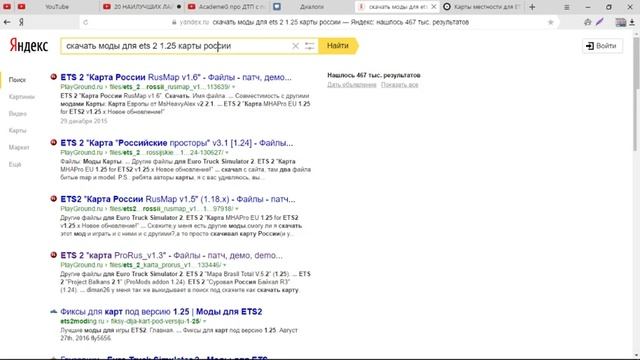This screenshot has height=360, width=640.
Task: Open Yandex home via the Я icon
Action: coord(21,22)
